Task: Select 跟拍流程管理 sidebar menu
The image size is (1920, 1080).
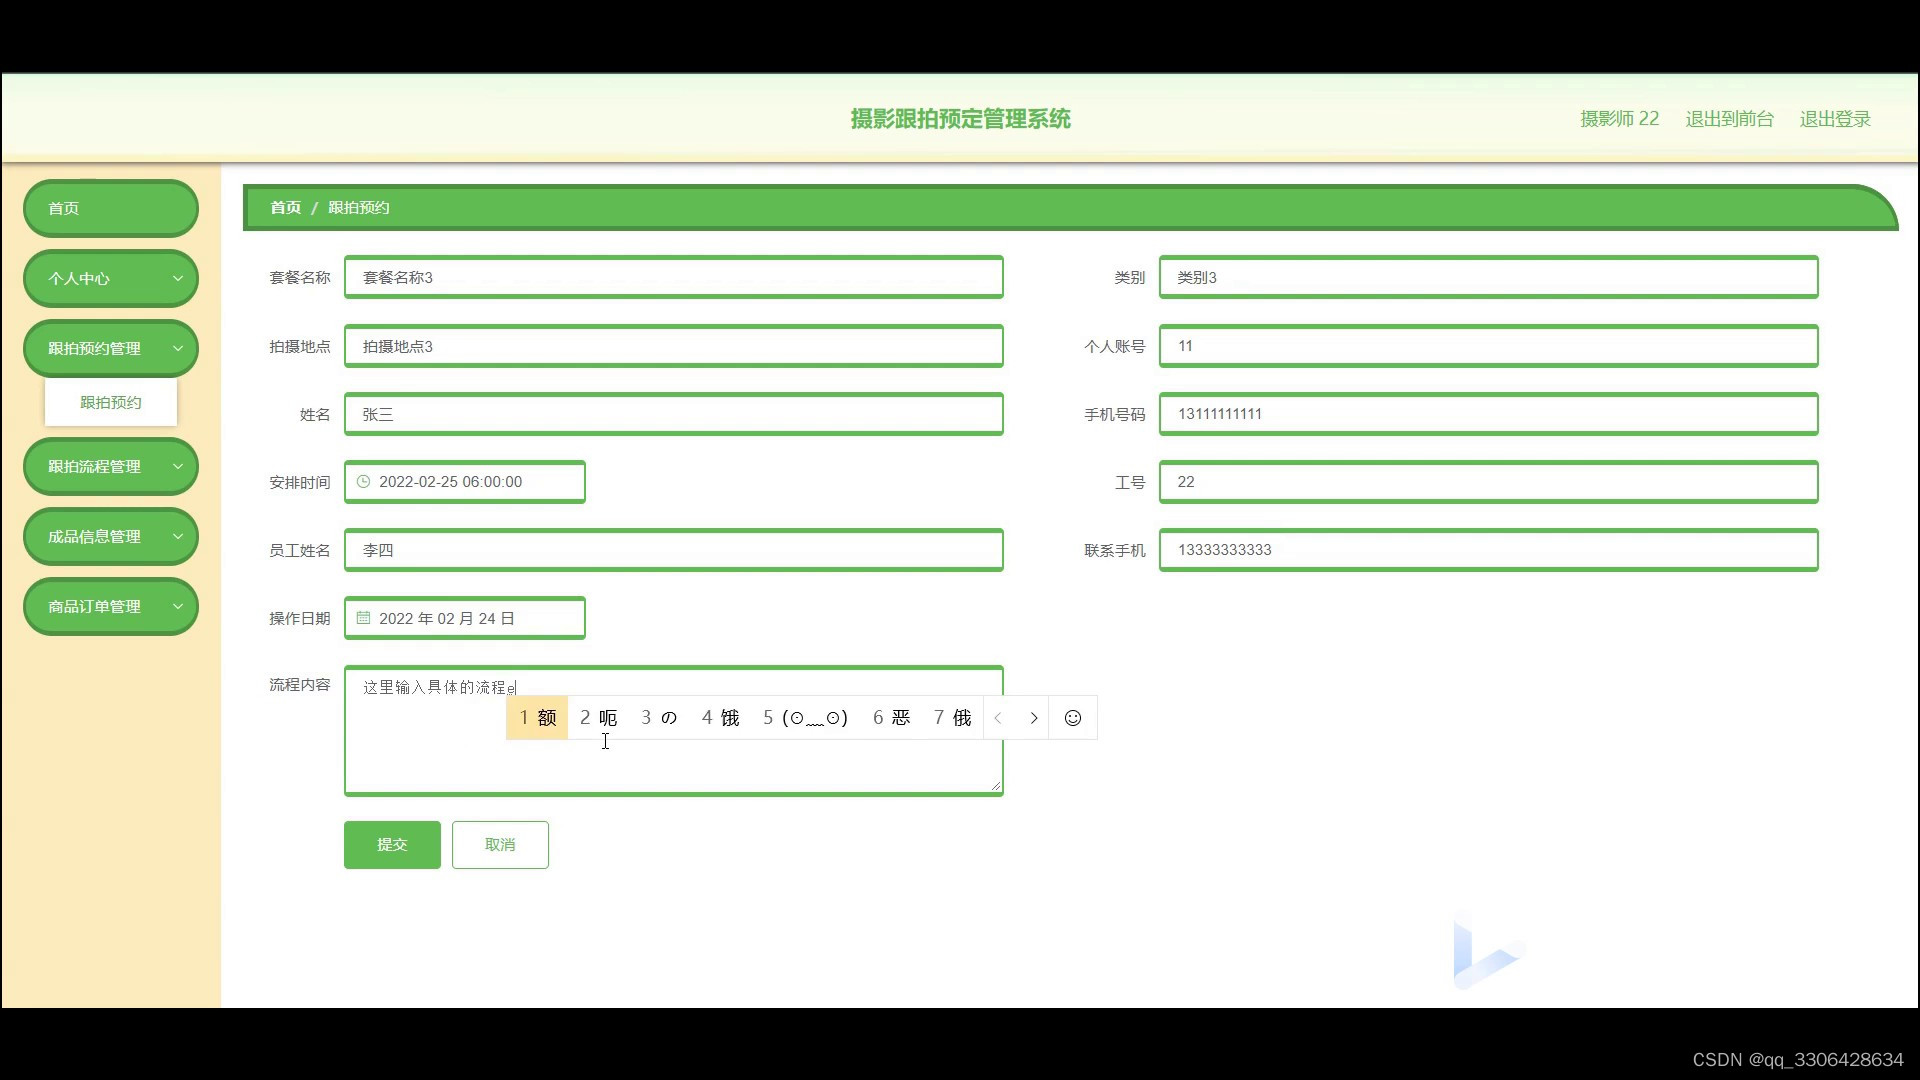Action: click(x=111, y=466)
